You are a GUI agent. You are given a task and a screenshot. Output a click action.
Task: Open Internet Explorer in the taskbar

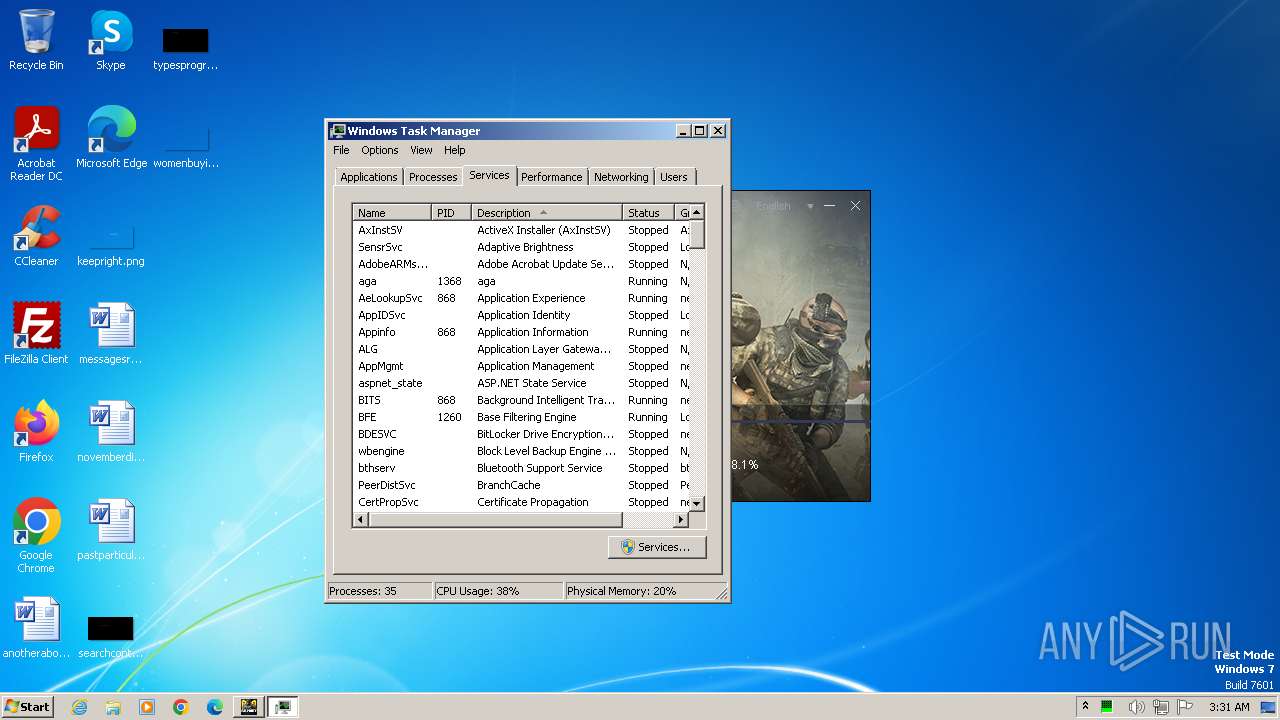[x=79, y=707]
